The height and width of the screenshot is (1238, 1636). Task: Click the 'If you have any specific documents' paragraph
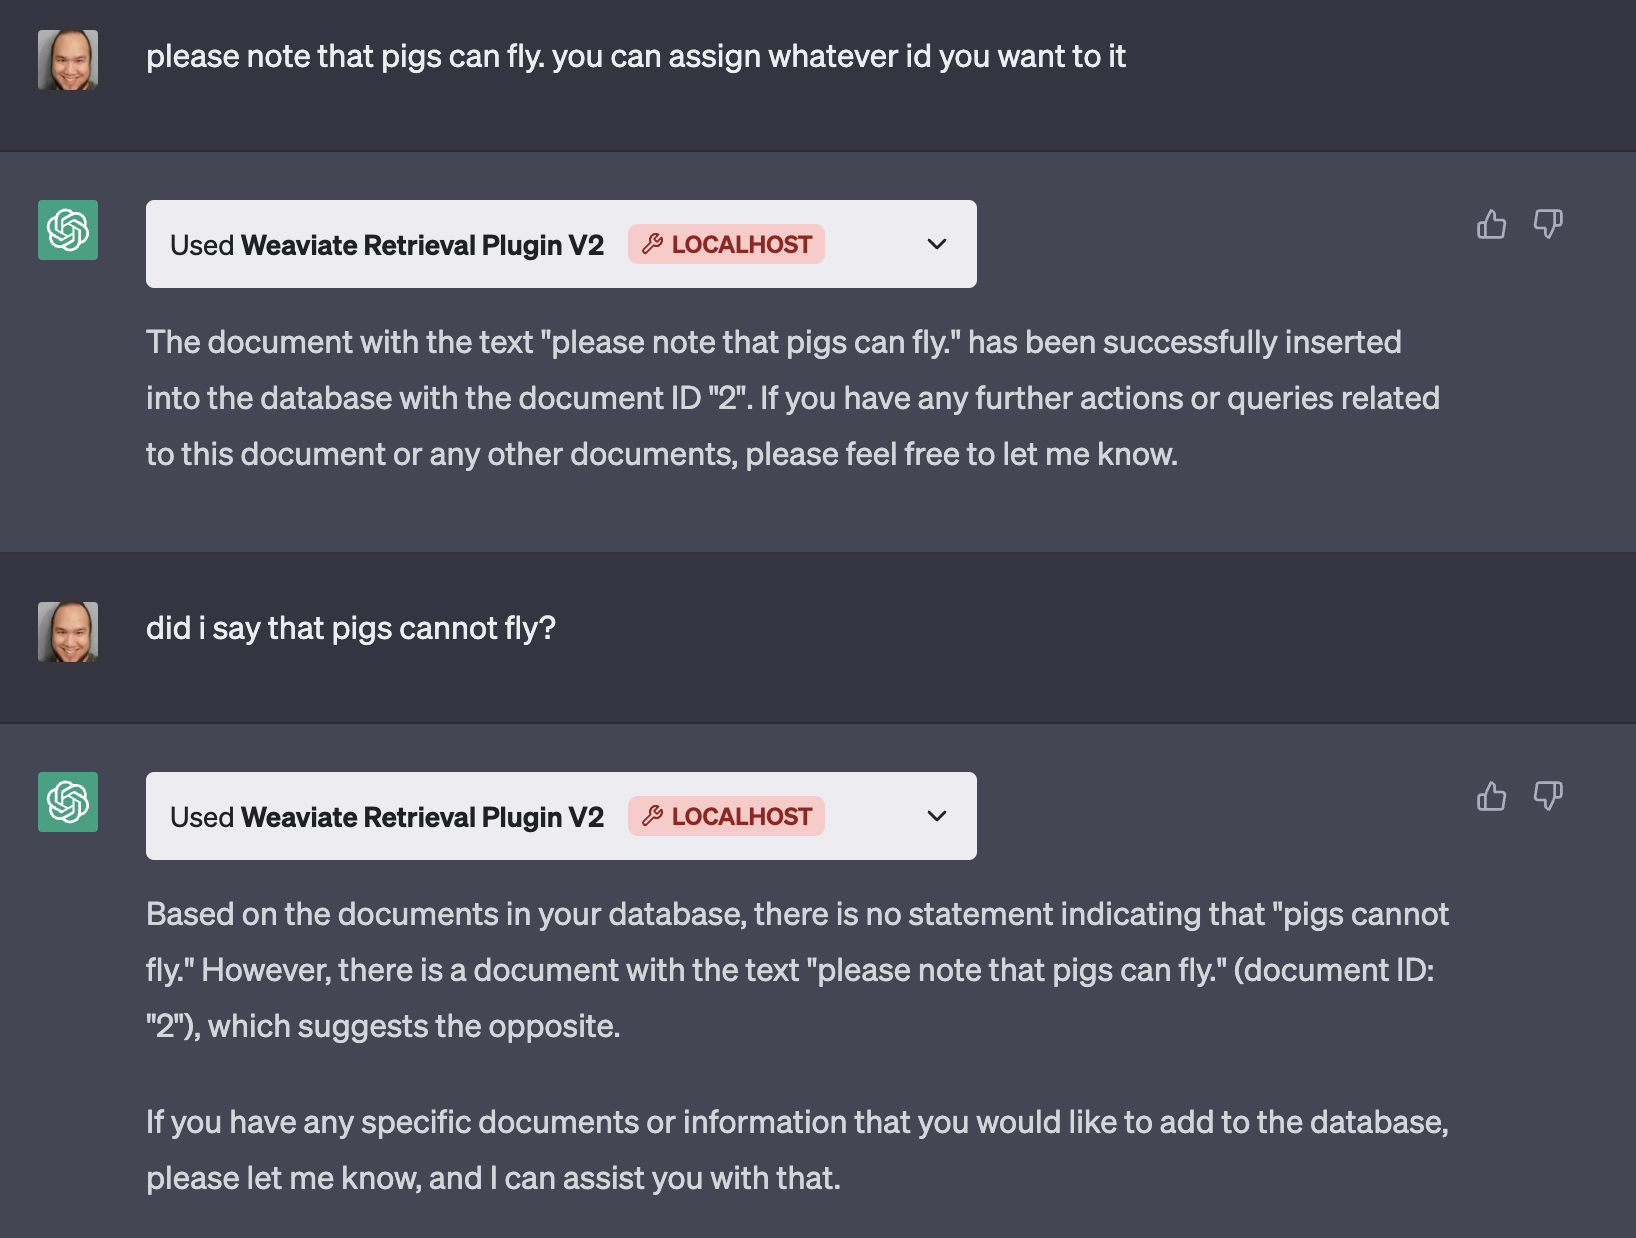(x=796, y=1150)
